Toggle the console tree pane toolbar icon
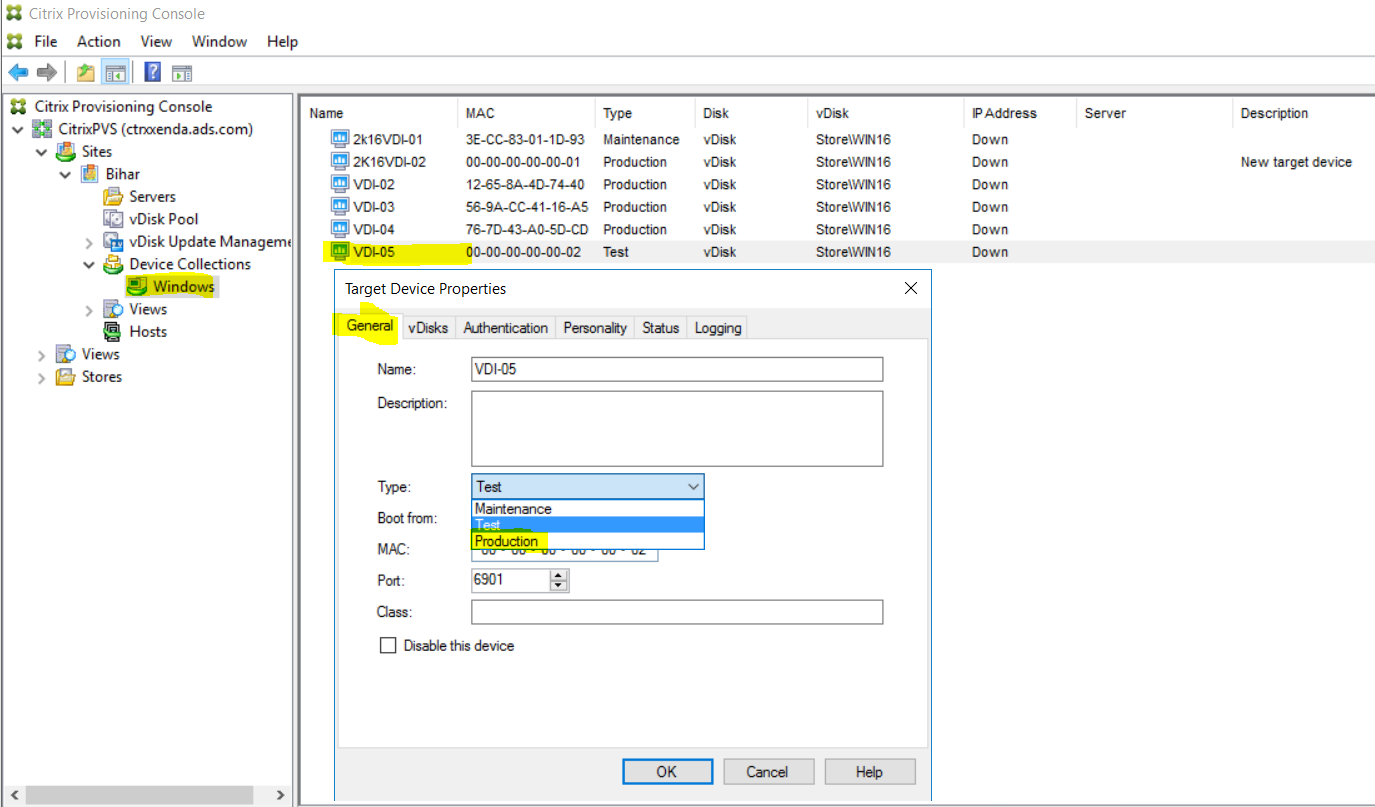 pos(115,72)
